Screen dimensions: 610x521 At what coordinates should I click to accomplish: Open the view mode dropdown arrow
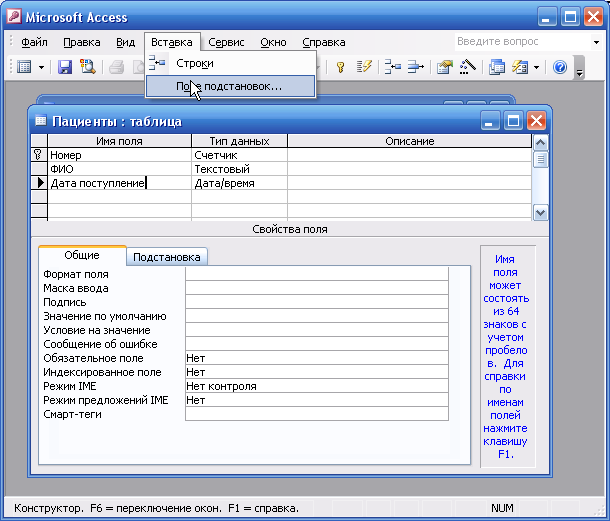pyautogui.click(x=42, y=68)
